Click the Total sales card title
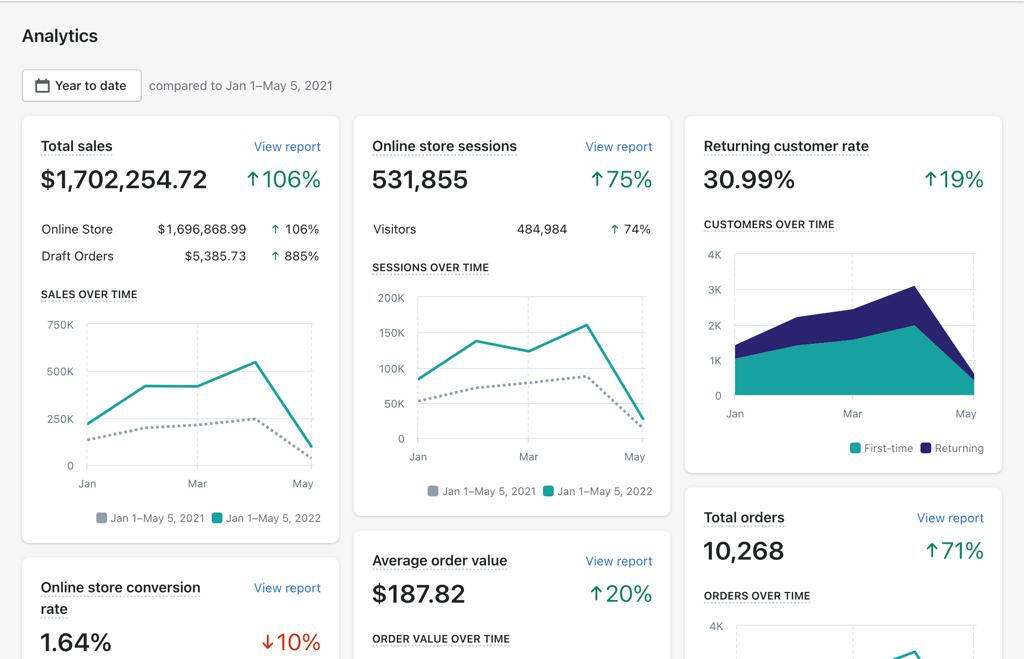The image size is (1024, 659). (x=76, y=146)
